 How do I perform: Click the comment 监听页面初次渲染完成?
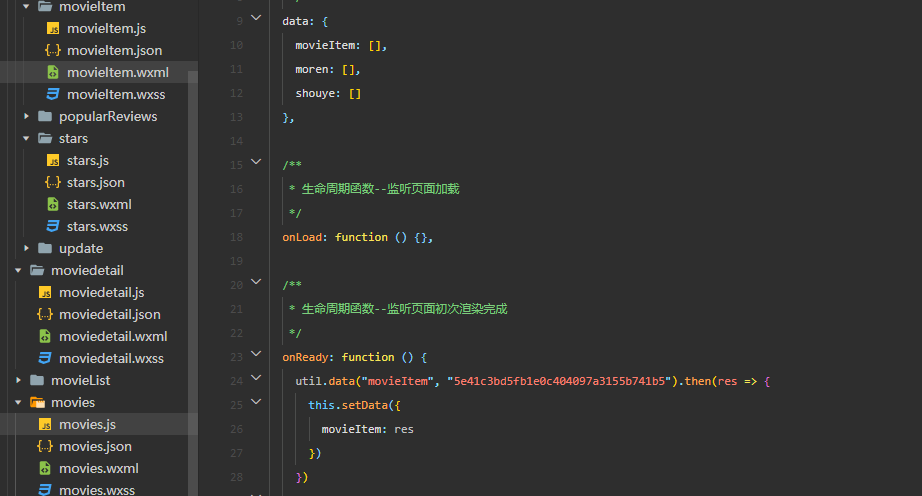(447, 309)
